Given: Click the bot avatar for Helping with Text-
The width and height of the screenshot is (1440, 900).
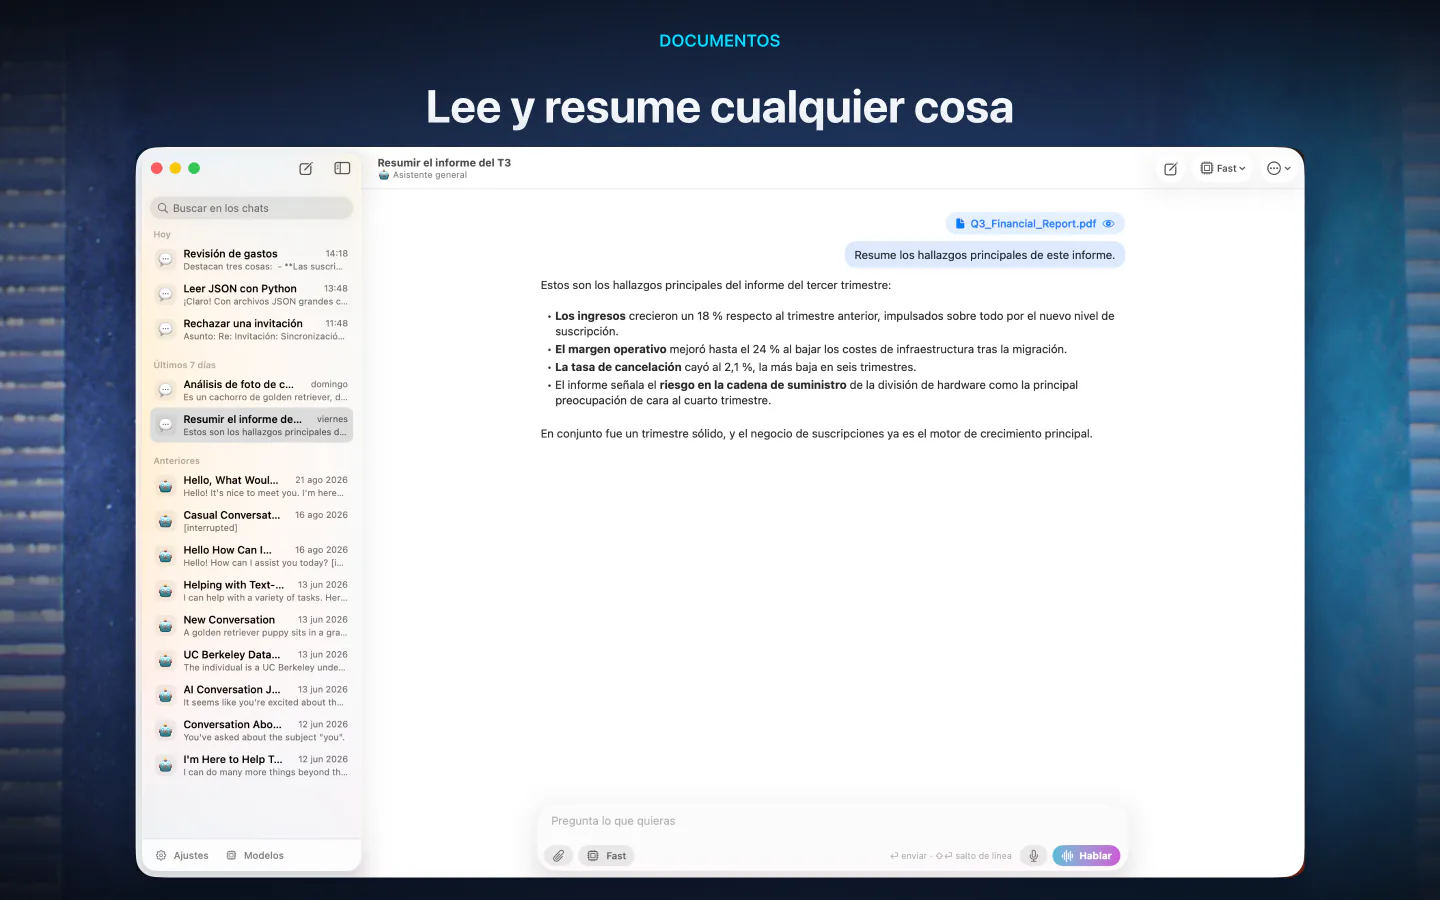Looking at the screenshot, I should (x=166, y=591).
